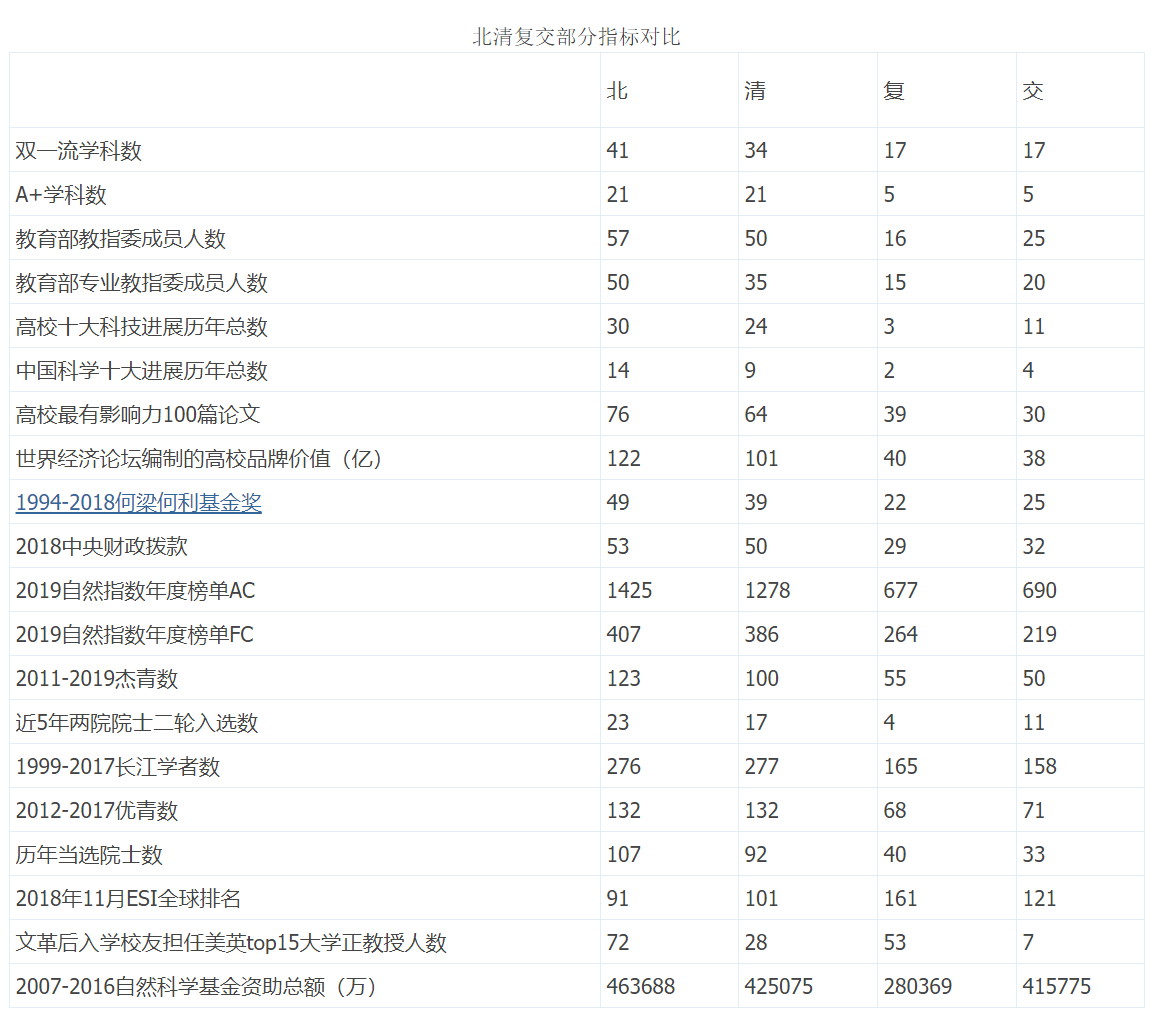Select the row label 历年当选院士数
Image resolution: width=1167 pixels, height=1014 pixels.
(x=89, y=854)
